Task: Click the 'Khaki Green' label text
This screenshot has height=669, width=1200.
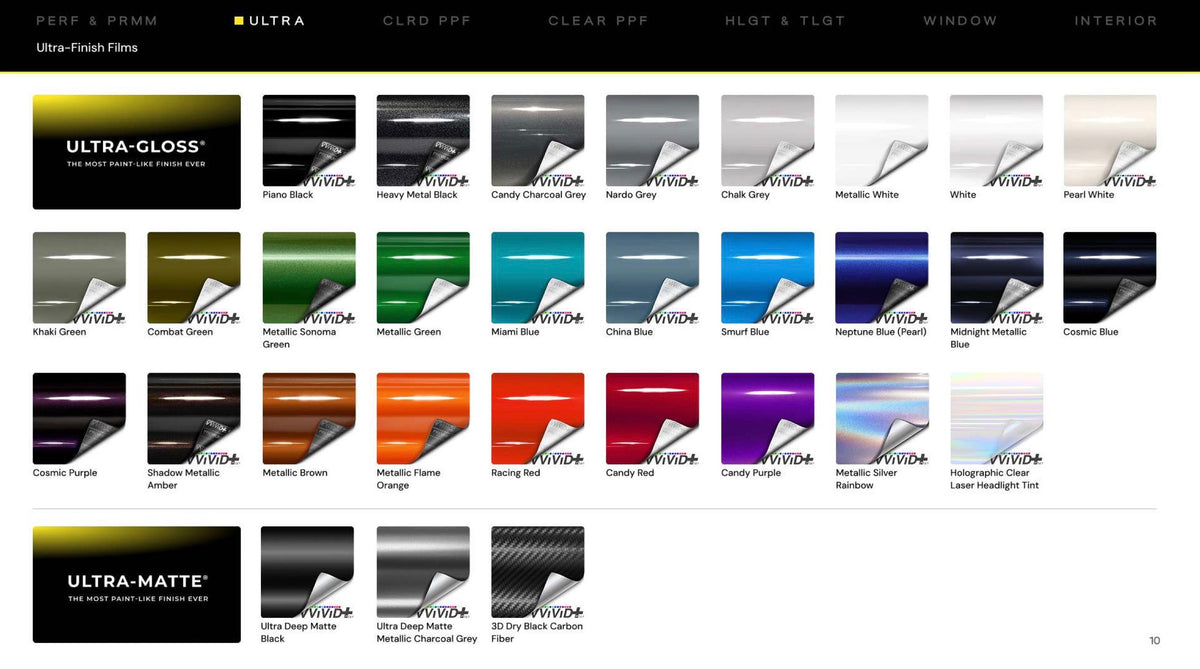Action: [x=60, y=332]
